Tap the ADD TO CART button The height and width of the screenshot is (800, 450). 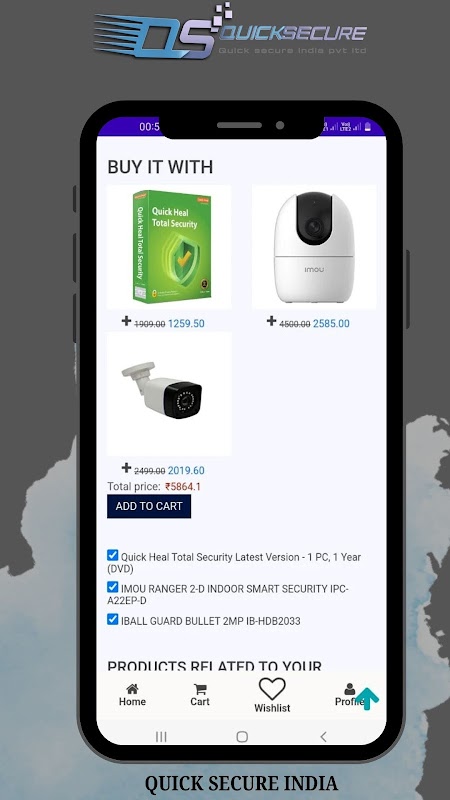[x=149, y=506]
